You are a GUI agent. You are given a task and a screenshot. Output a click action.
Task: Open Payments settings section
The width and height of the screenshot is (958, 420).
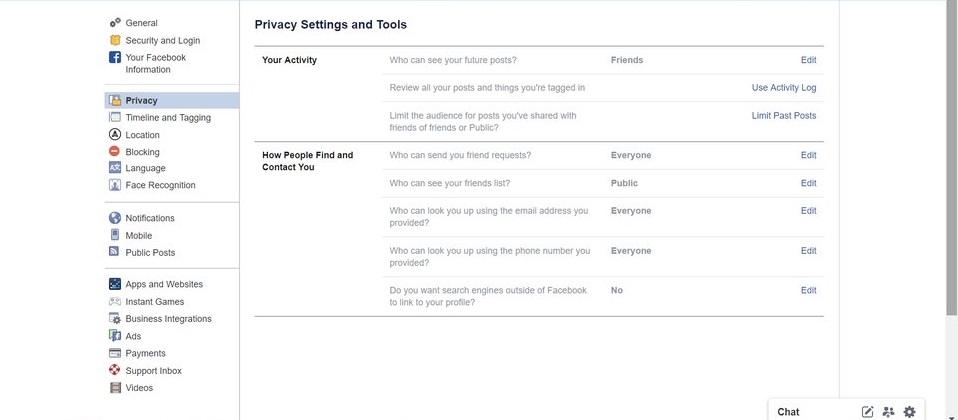pyautogui.click(x=145, y=353)
